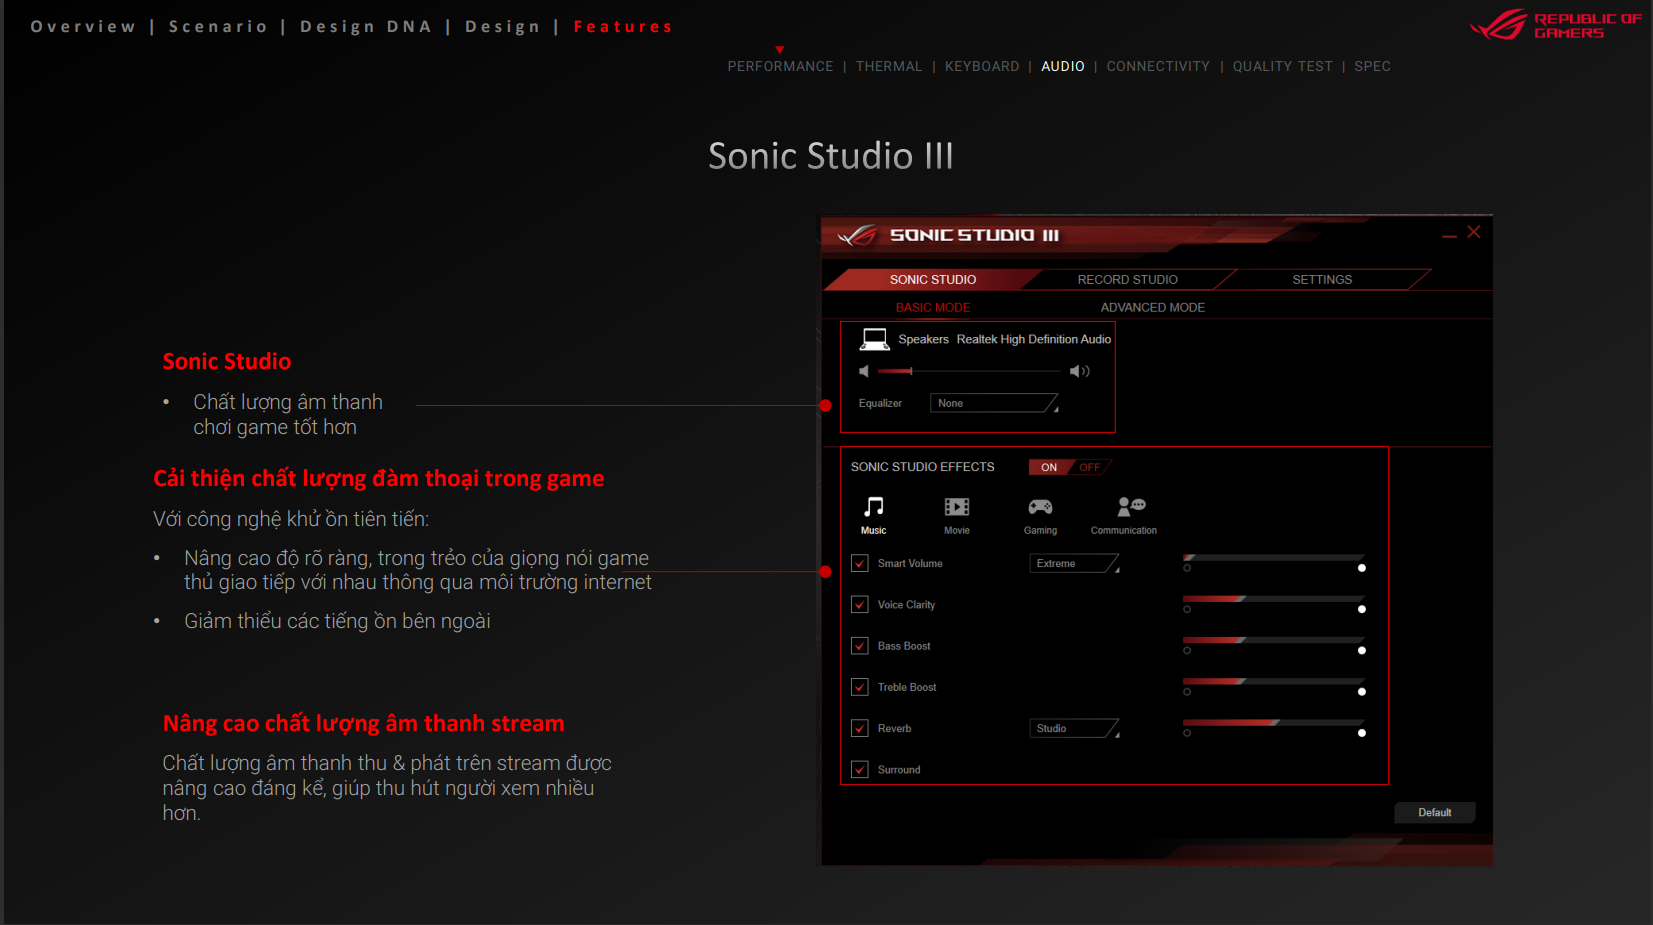Adjust the Reverb slider

(x=1274, y=722)
